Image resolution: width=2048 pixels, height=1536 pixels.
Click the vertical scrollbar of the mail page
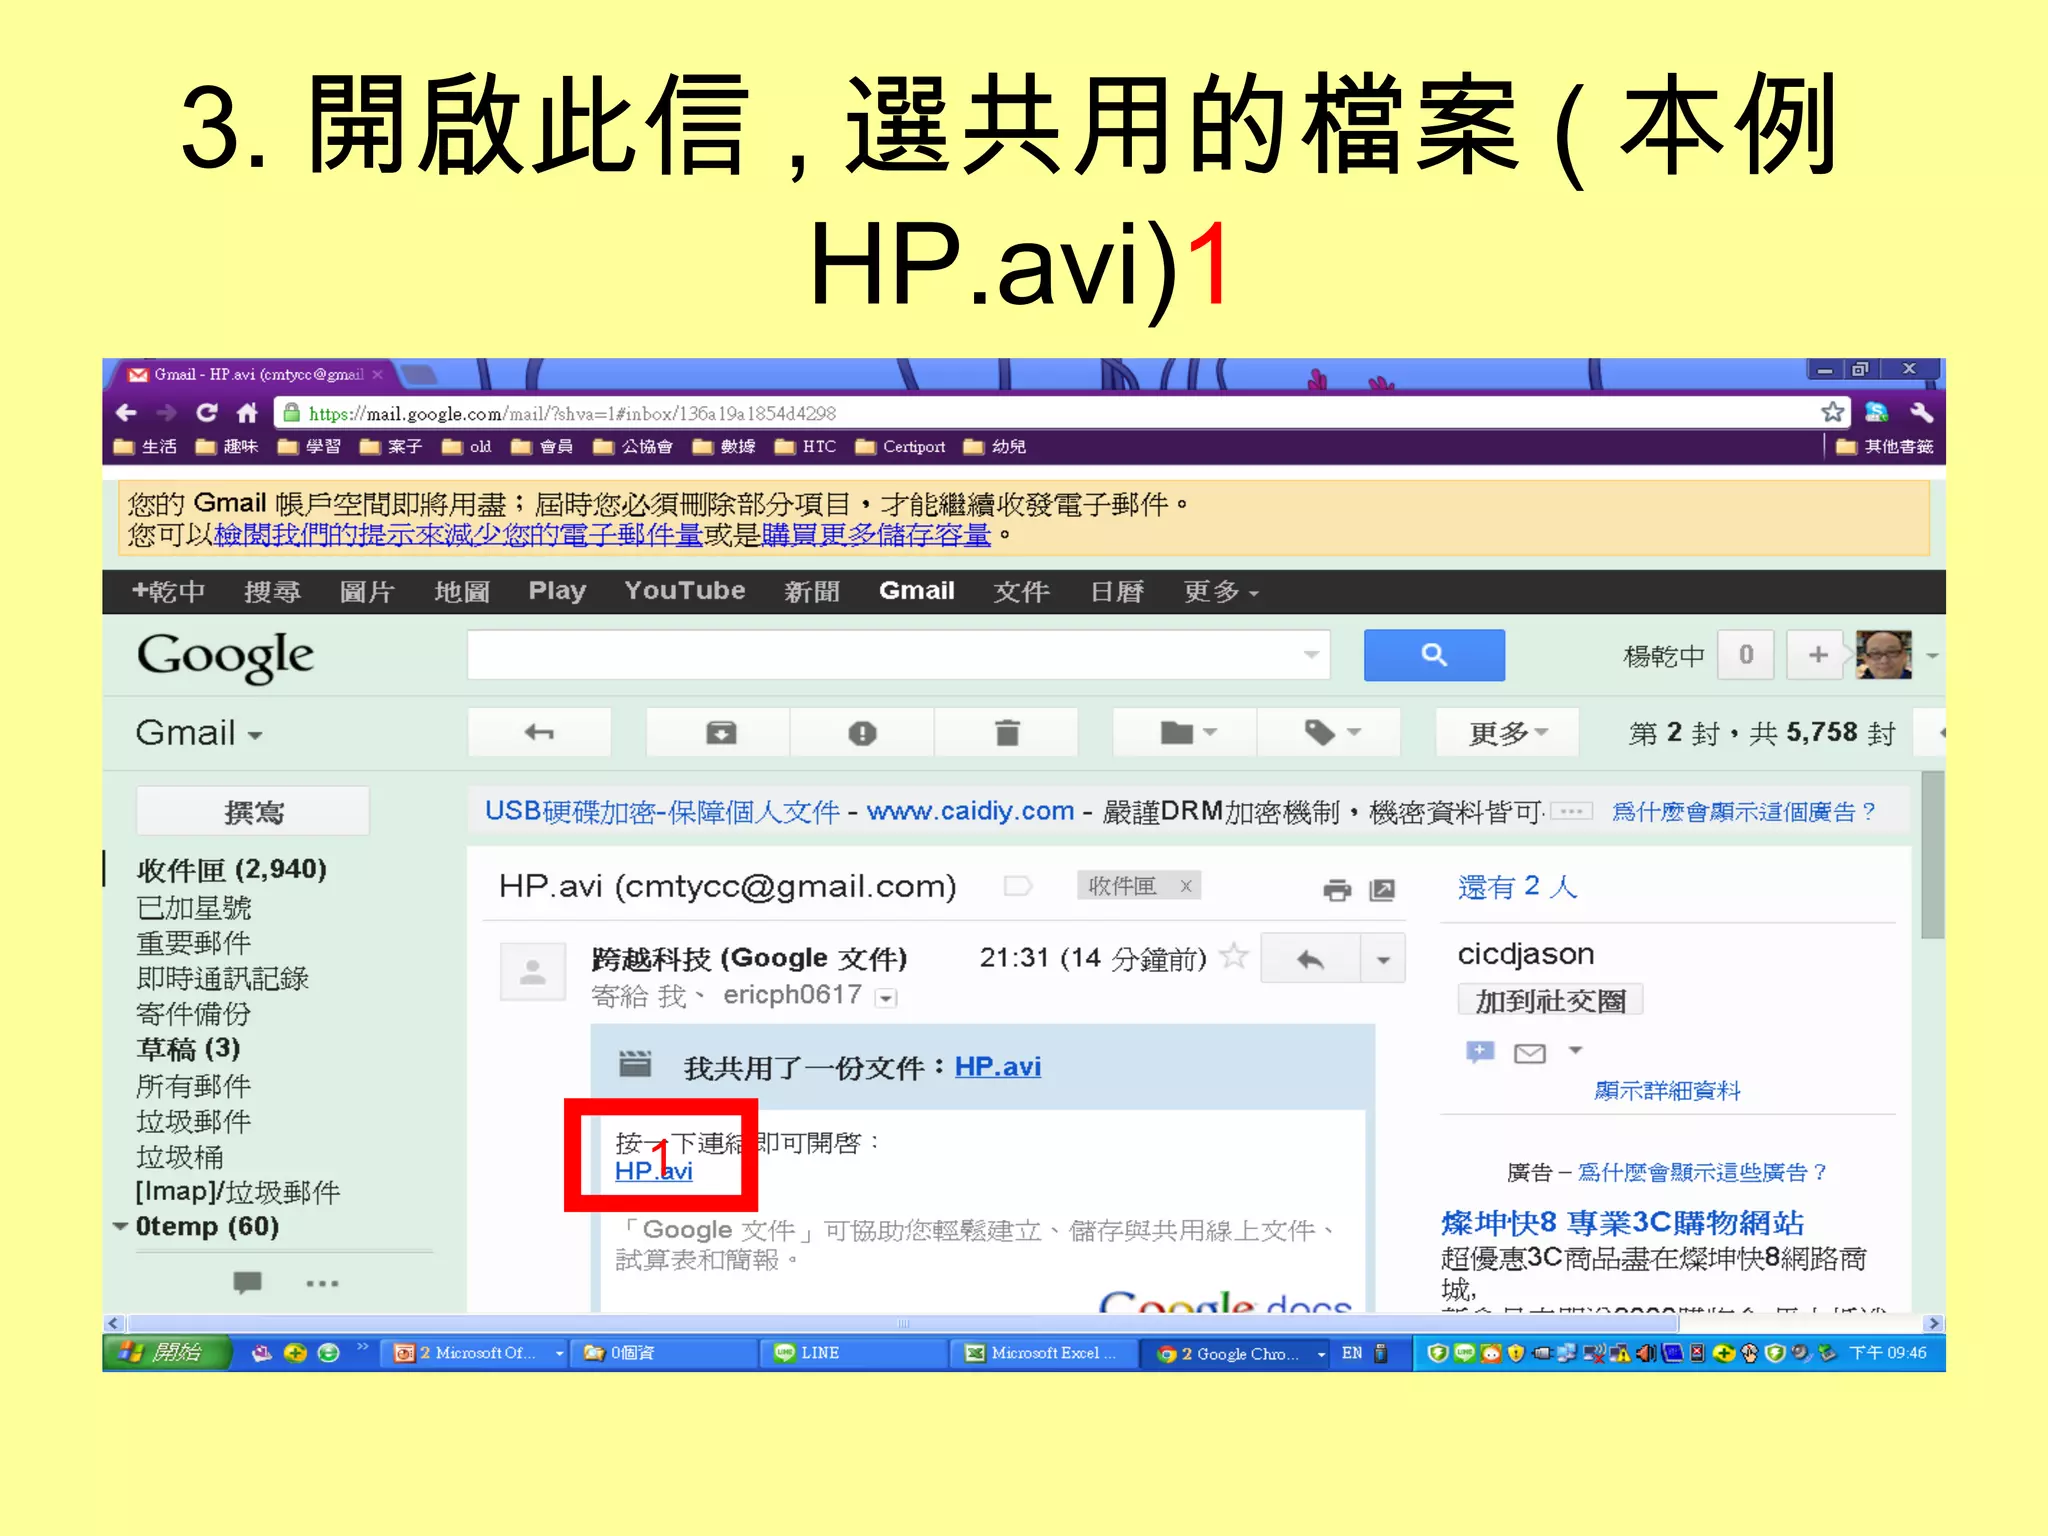coord(1932,855)
